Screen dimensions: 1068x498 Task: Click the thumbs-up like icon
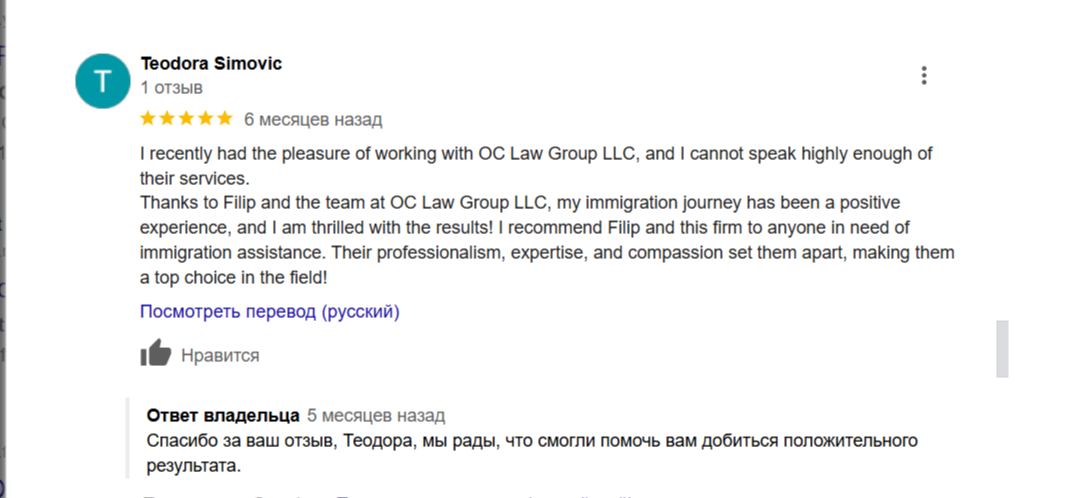point(156,354)
